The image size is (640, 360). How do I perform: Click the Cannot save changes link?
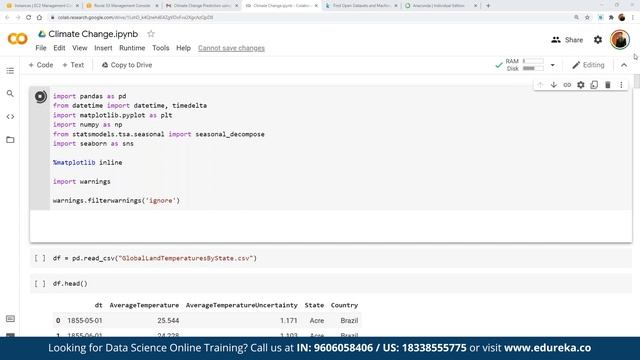[231, 48]
